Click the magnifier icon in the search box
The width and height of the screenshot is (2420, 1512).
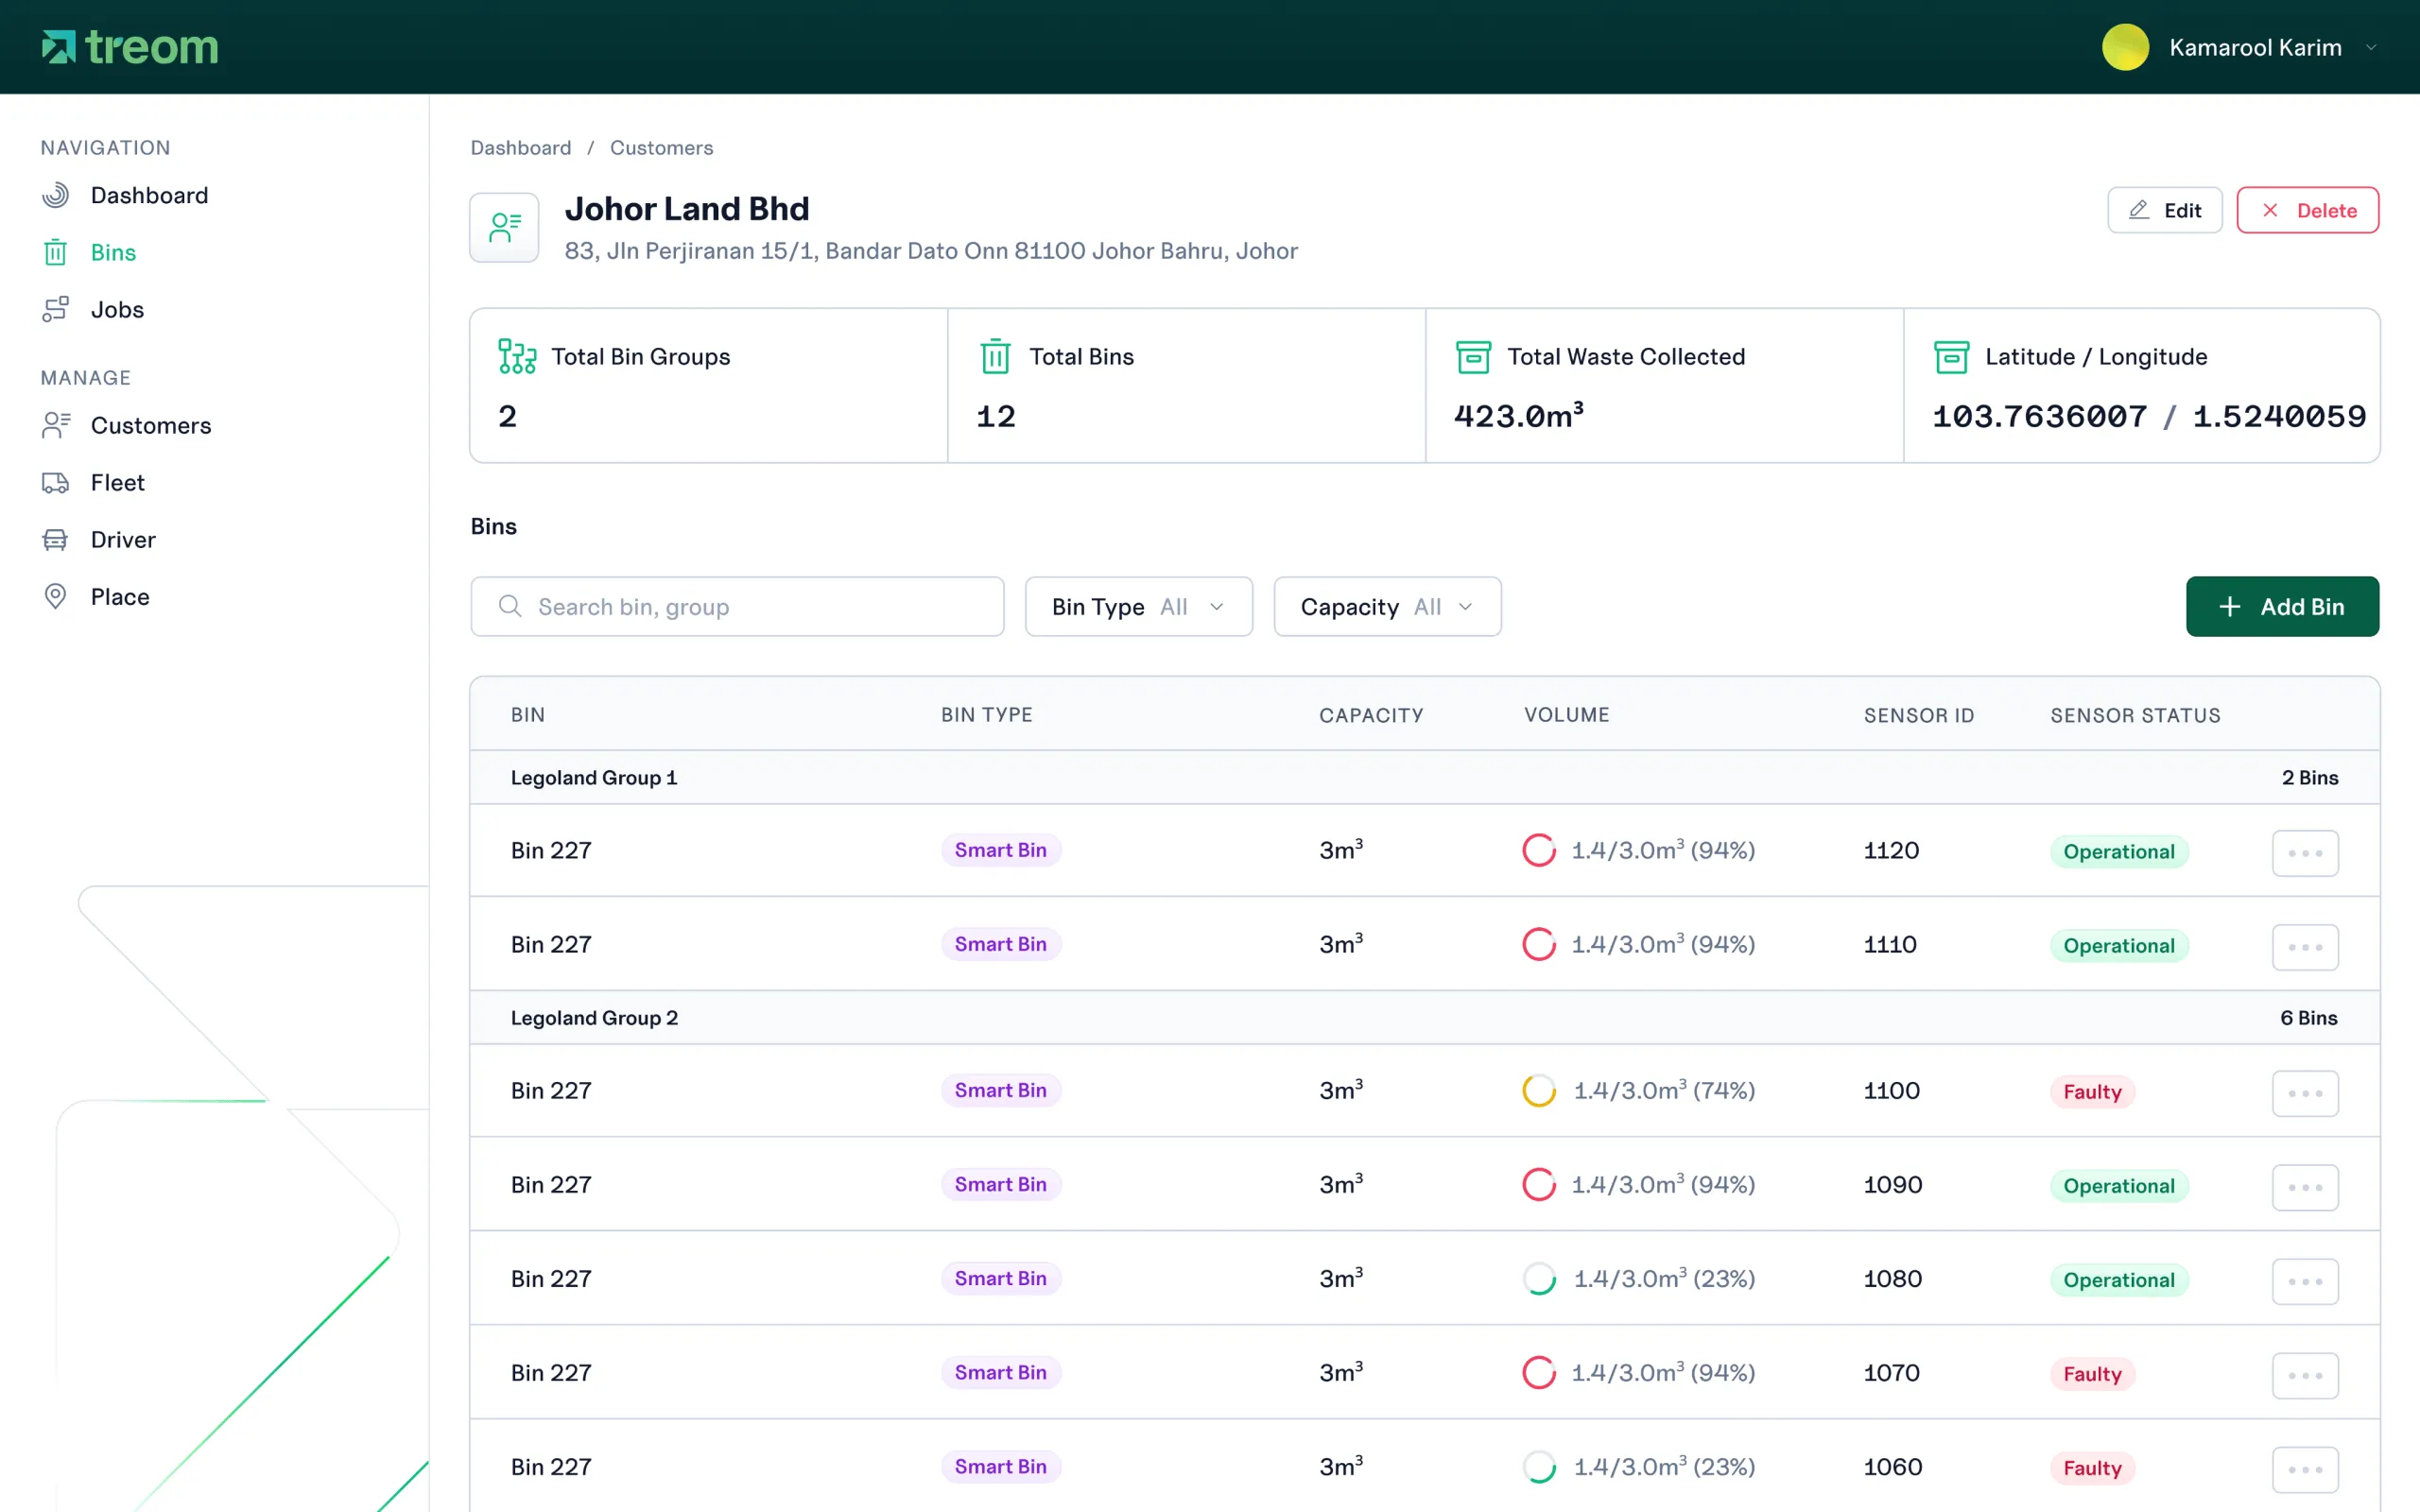[510, 606]
